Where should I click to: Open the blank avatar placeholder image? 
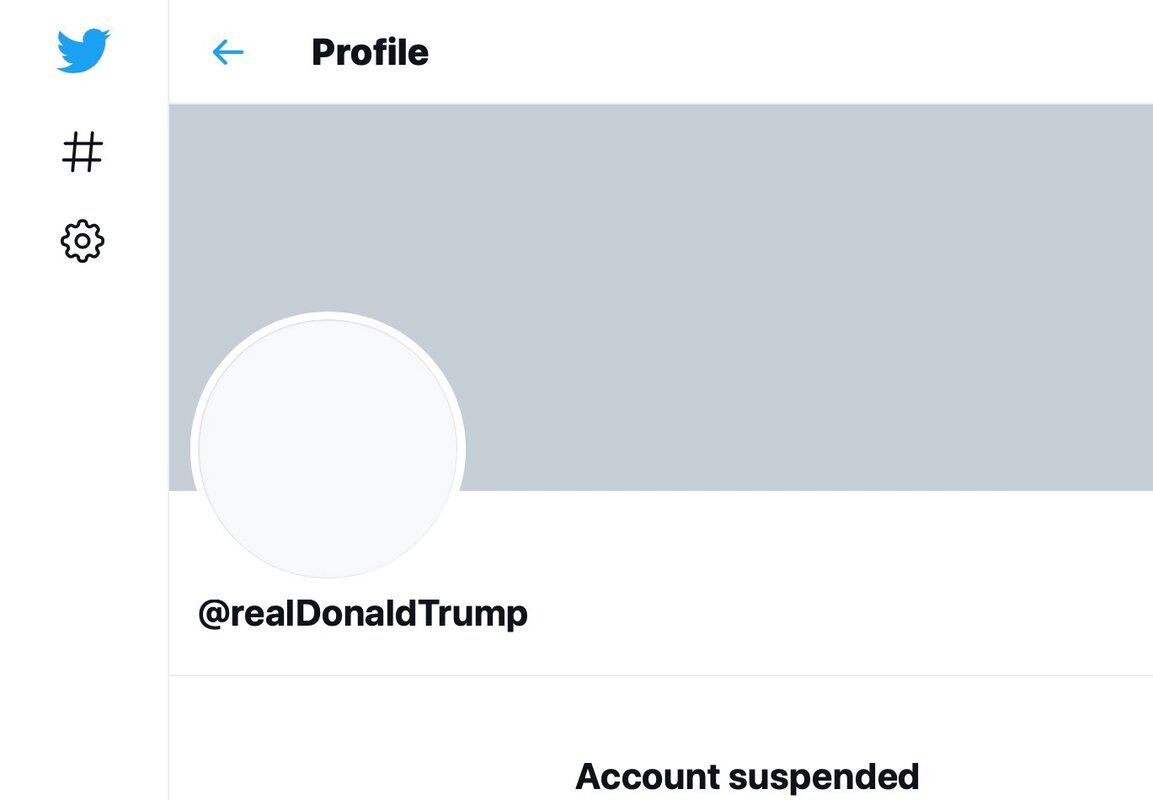328,449
